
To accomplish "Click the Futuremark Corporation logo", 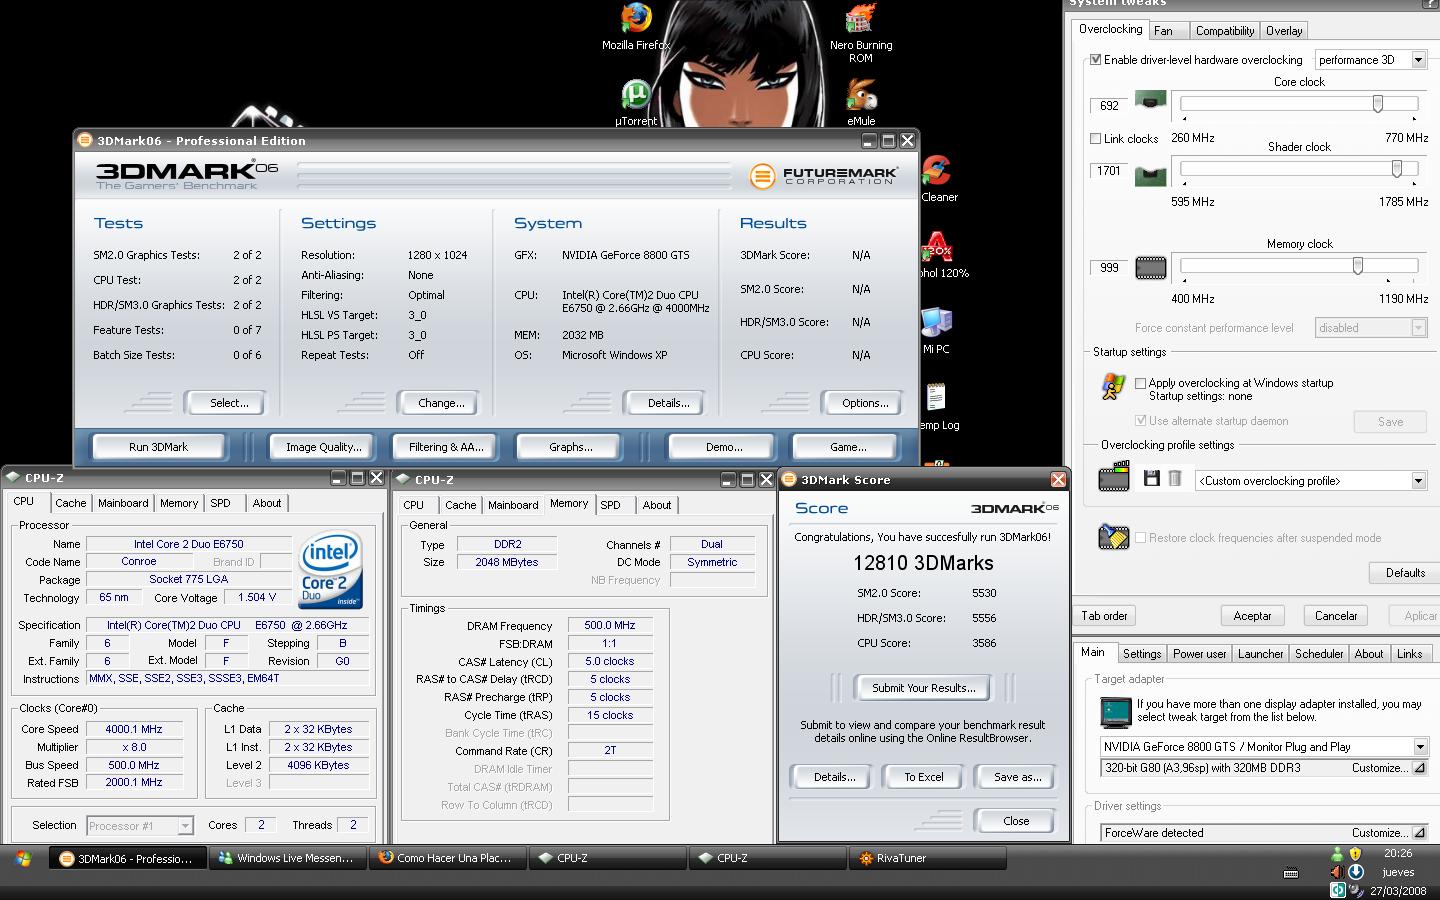I will click(824, 177).
